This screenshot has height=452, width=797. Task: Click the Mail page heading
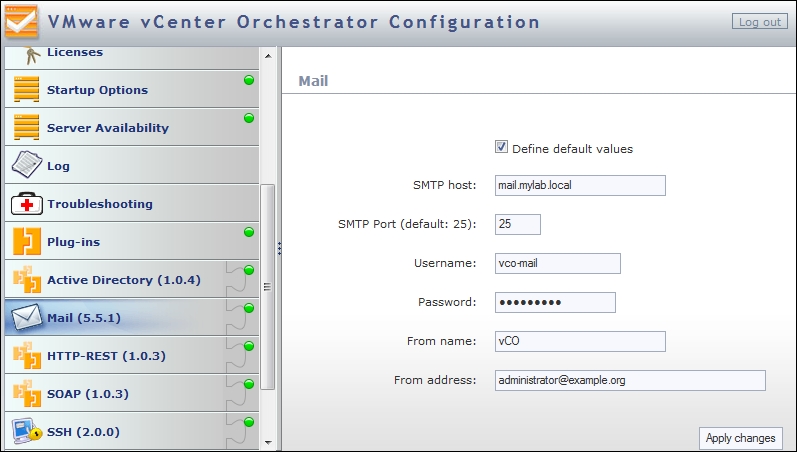(313, 81)
